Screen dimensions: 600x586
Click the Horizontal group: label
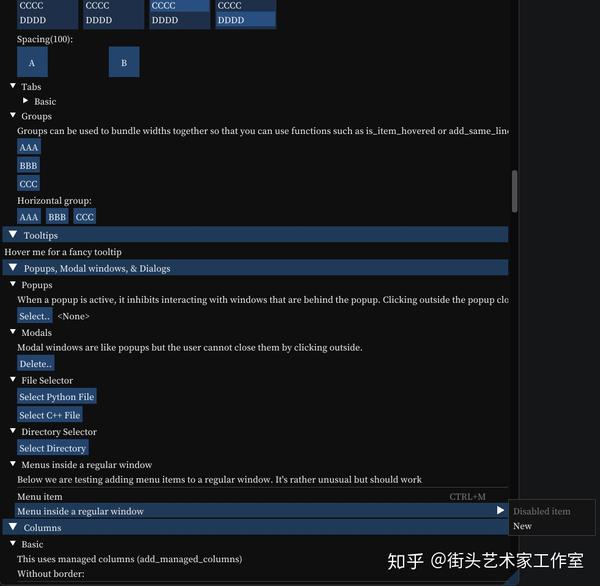pyautogui.click(x=54, y=201)
